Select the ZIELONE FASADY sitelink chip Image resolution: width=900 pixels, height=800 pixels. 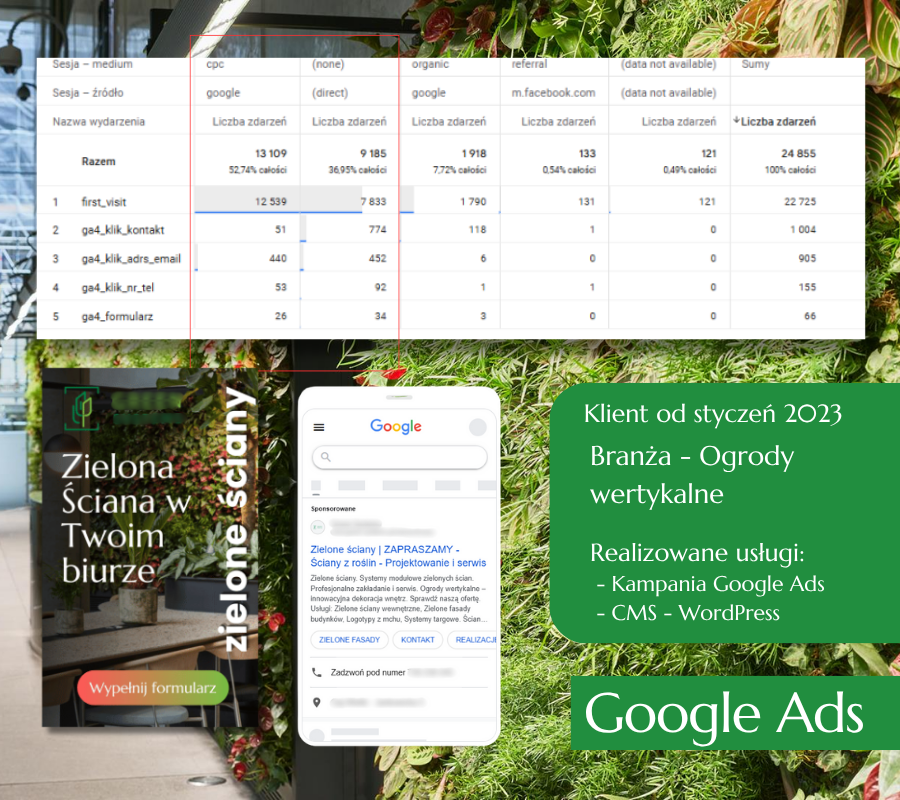[x=350, y=640]
